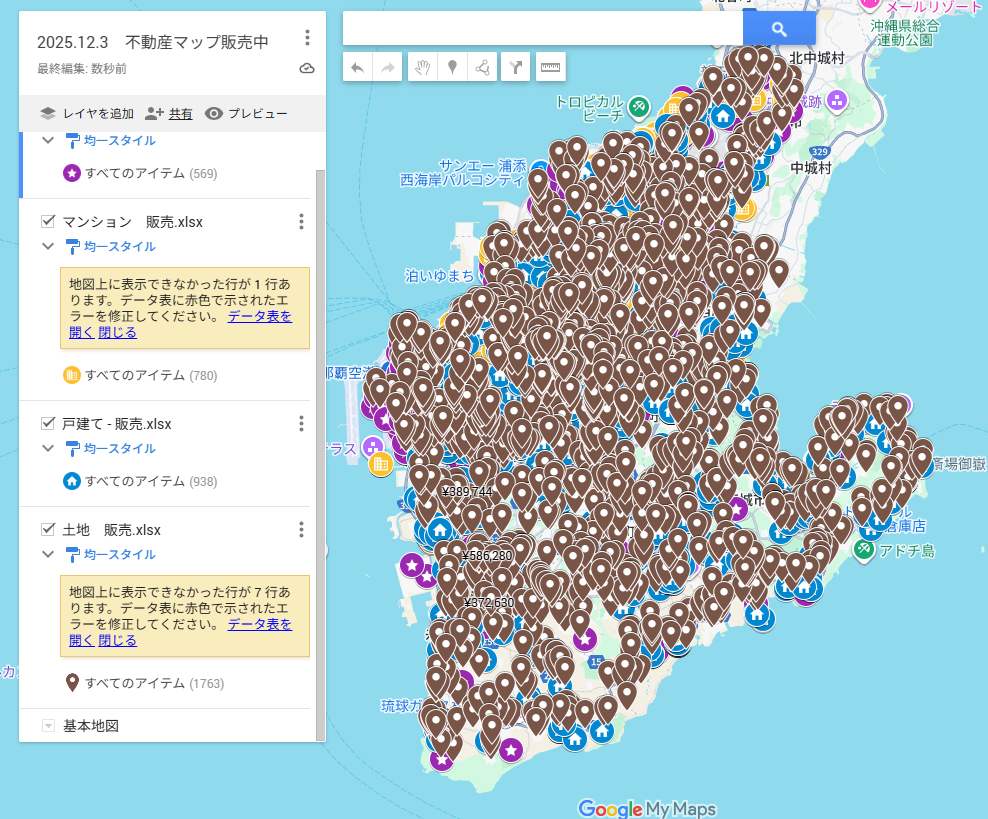Uncheck the マンション 販売.xlsx layer checkbox
This screenshot has height=819, width=988.
point(47,222)
